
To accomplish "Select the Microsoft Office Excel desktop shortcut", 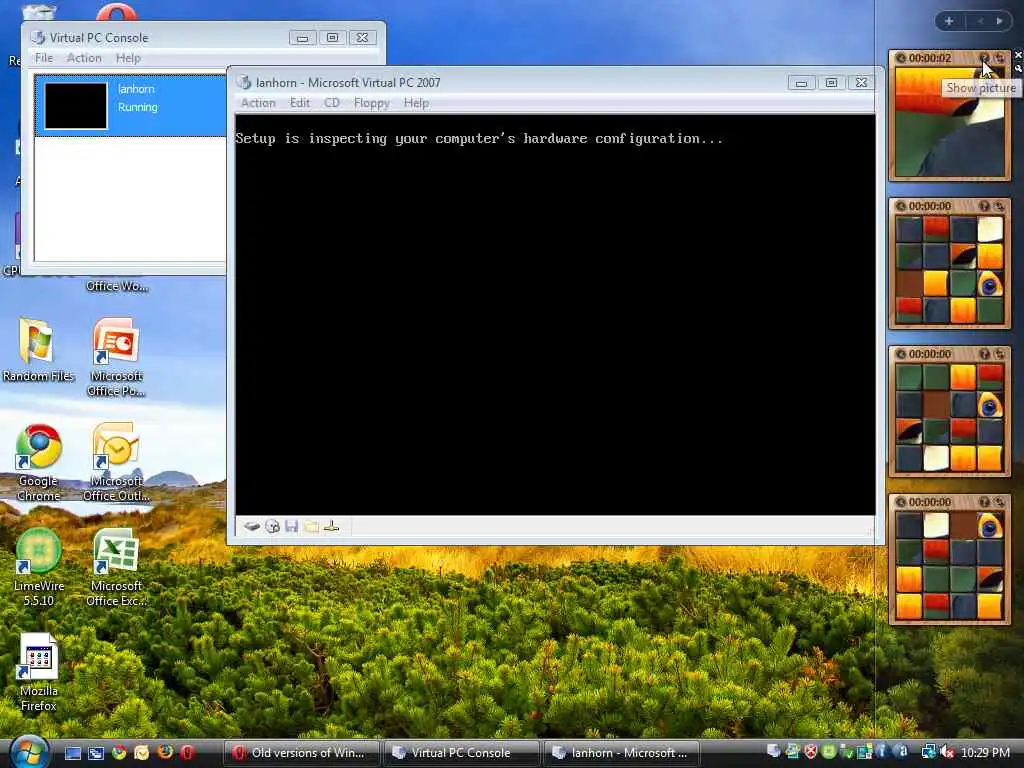I will click(x=116, y=568).
